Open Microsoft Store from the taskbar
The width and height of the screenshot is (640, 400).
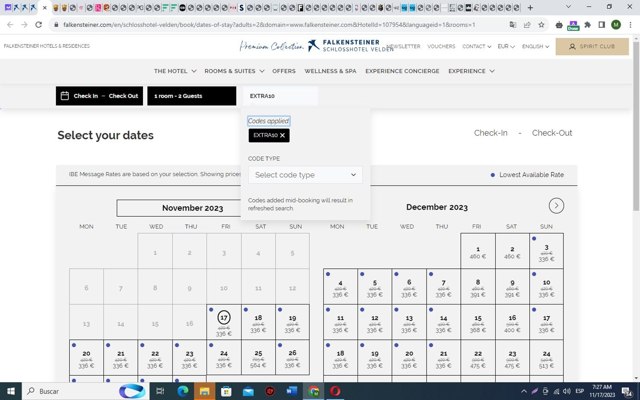coord(226,391)
